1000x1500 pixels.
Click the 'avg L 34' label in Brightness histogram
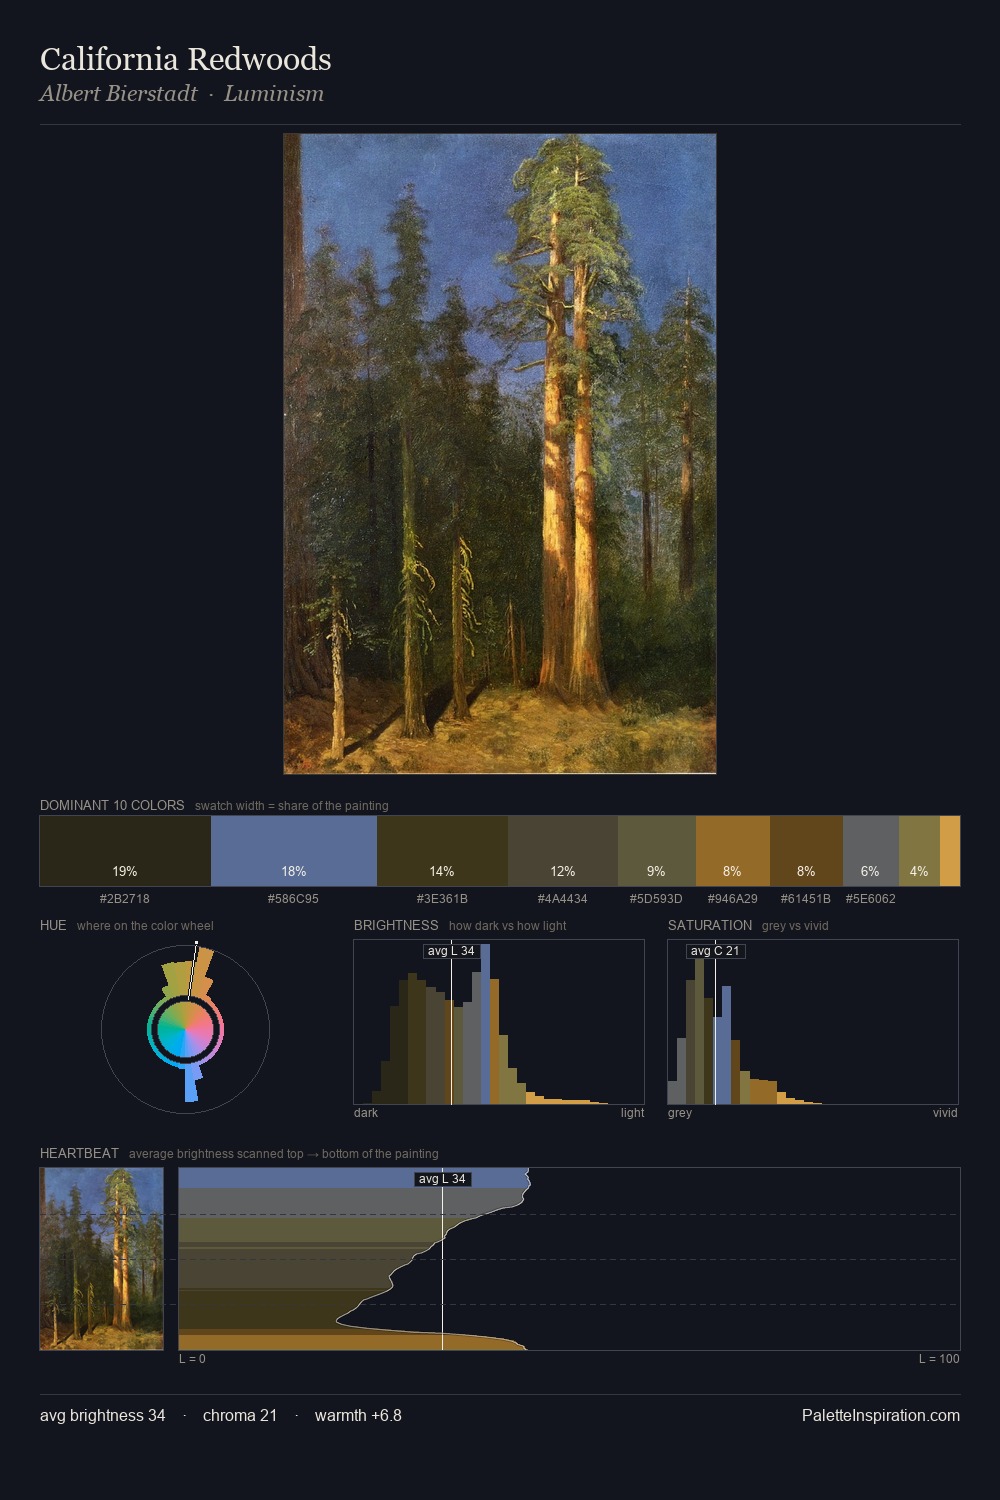click(451, 951)
